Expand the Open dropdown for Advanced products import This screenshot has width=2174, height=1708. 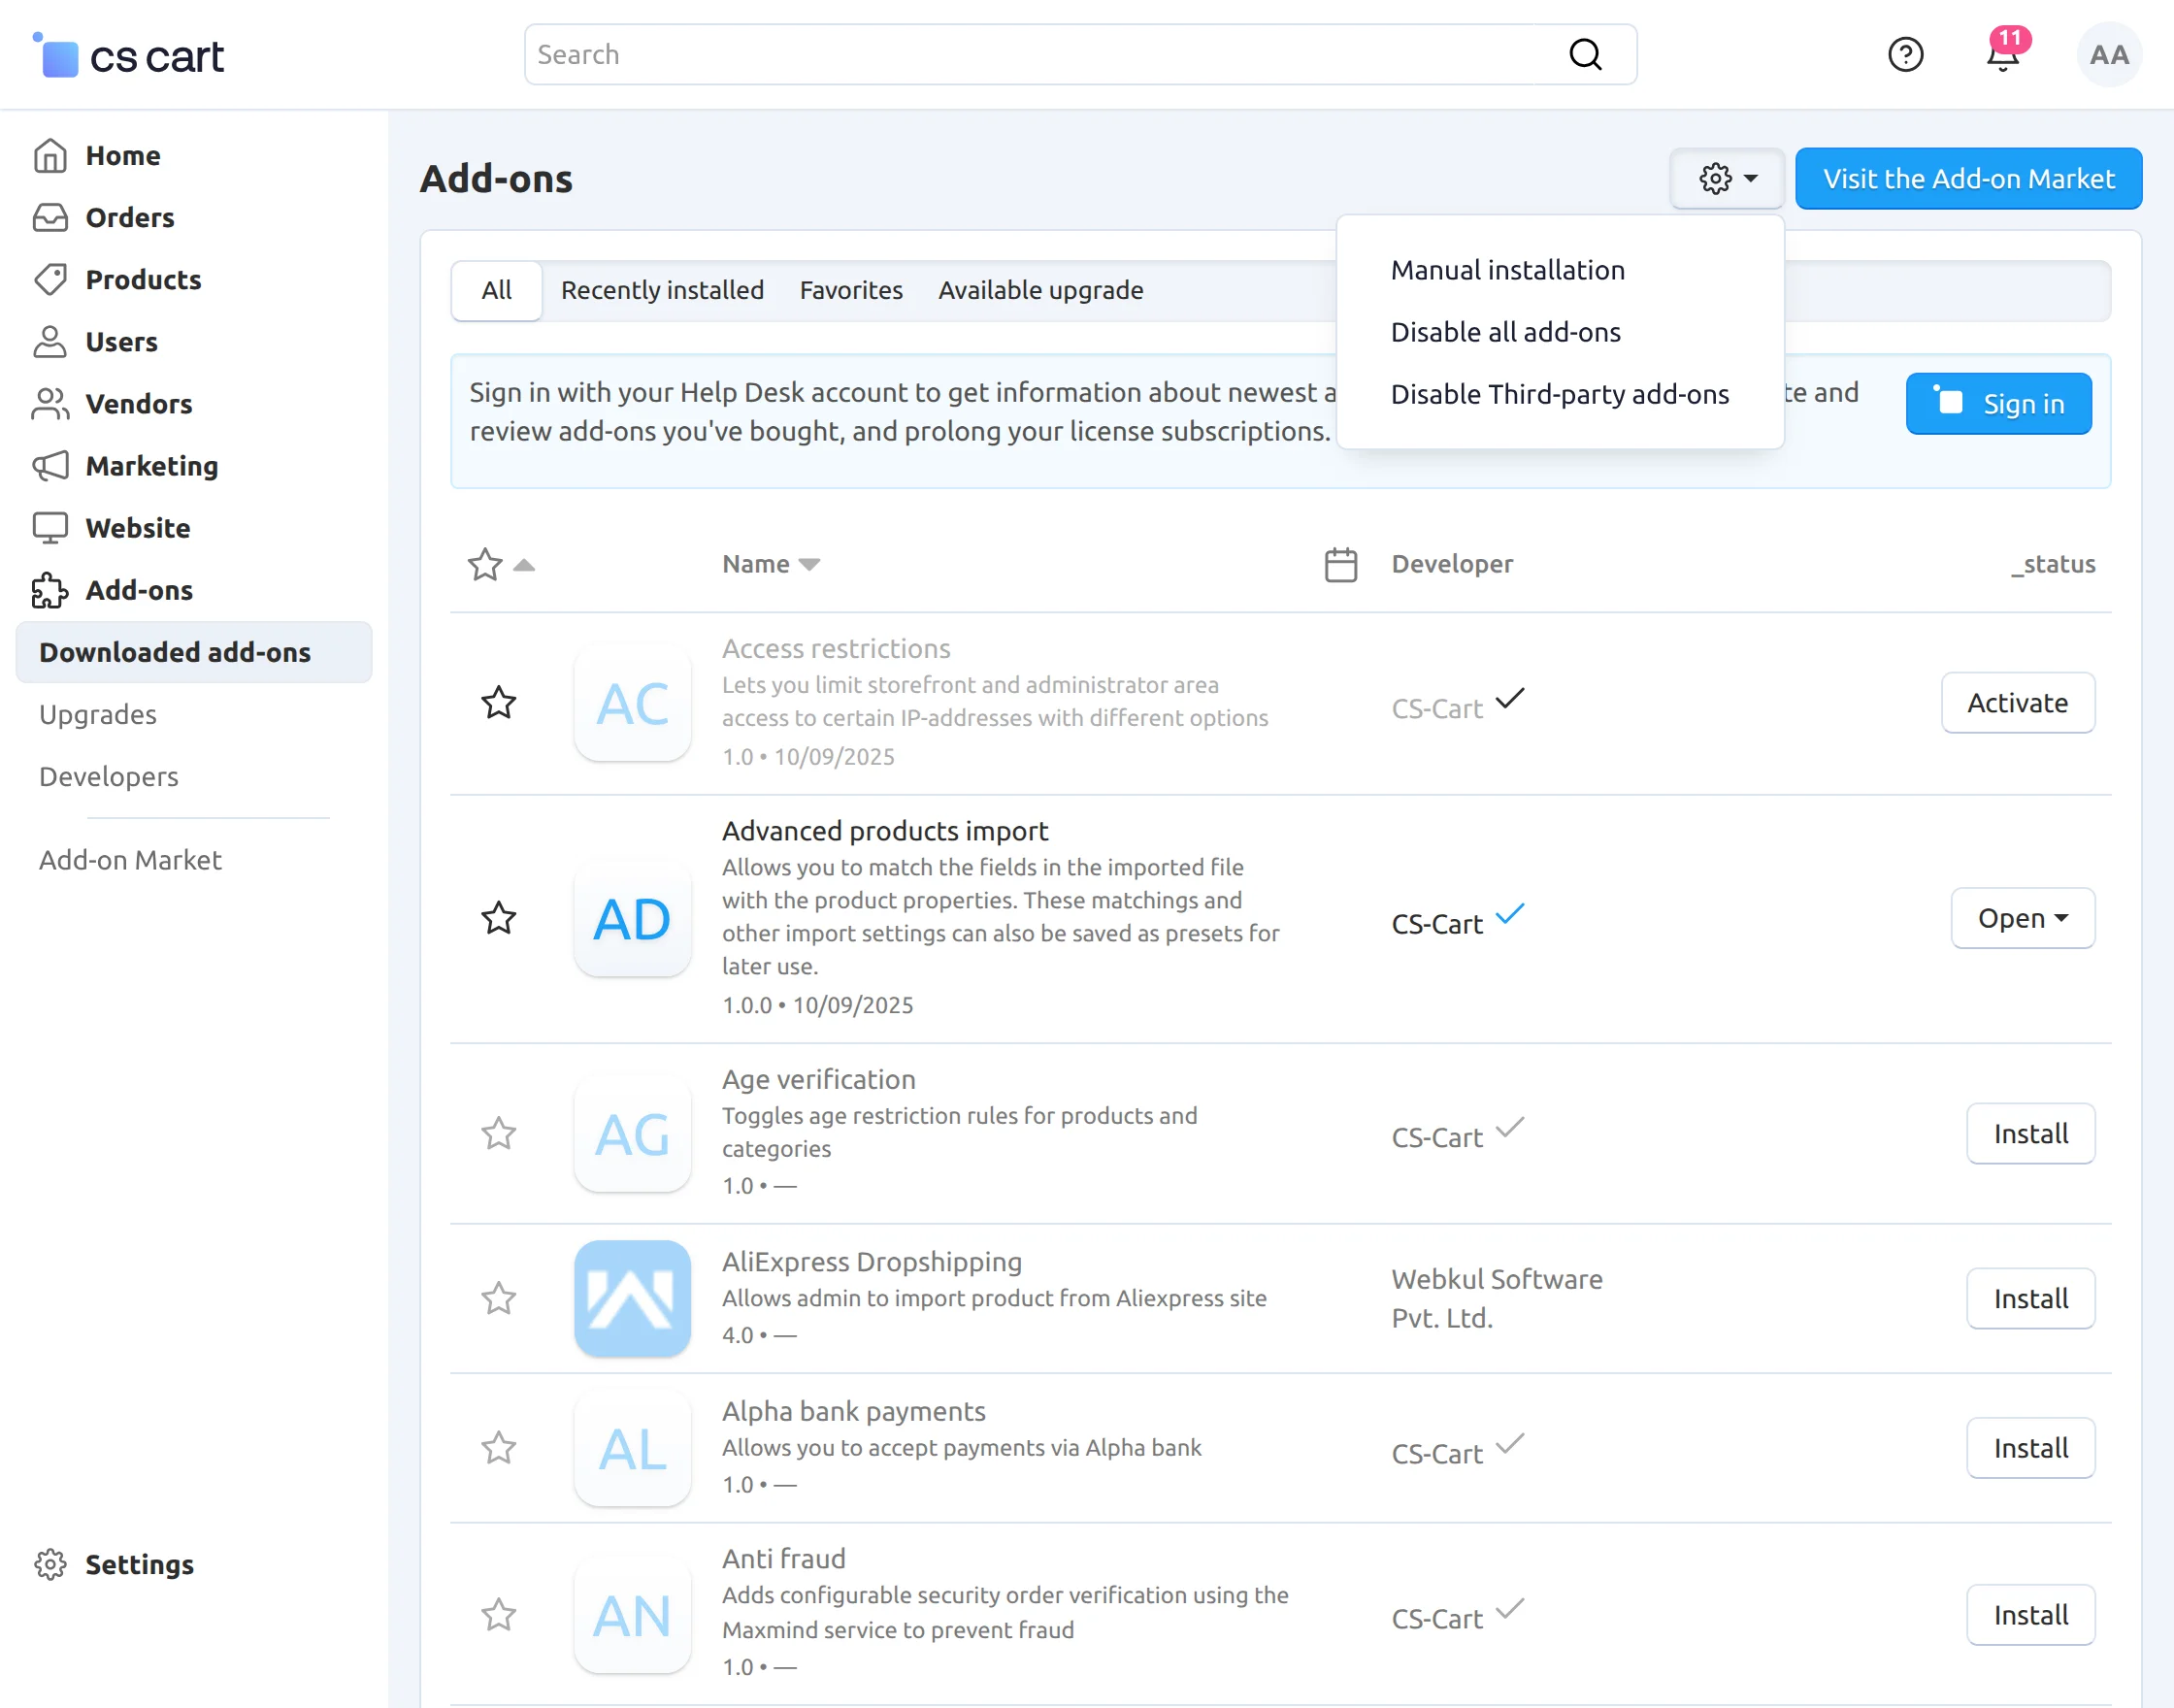pyautogui.click(x=2022, y=918)
